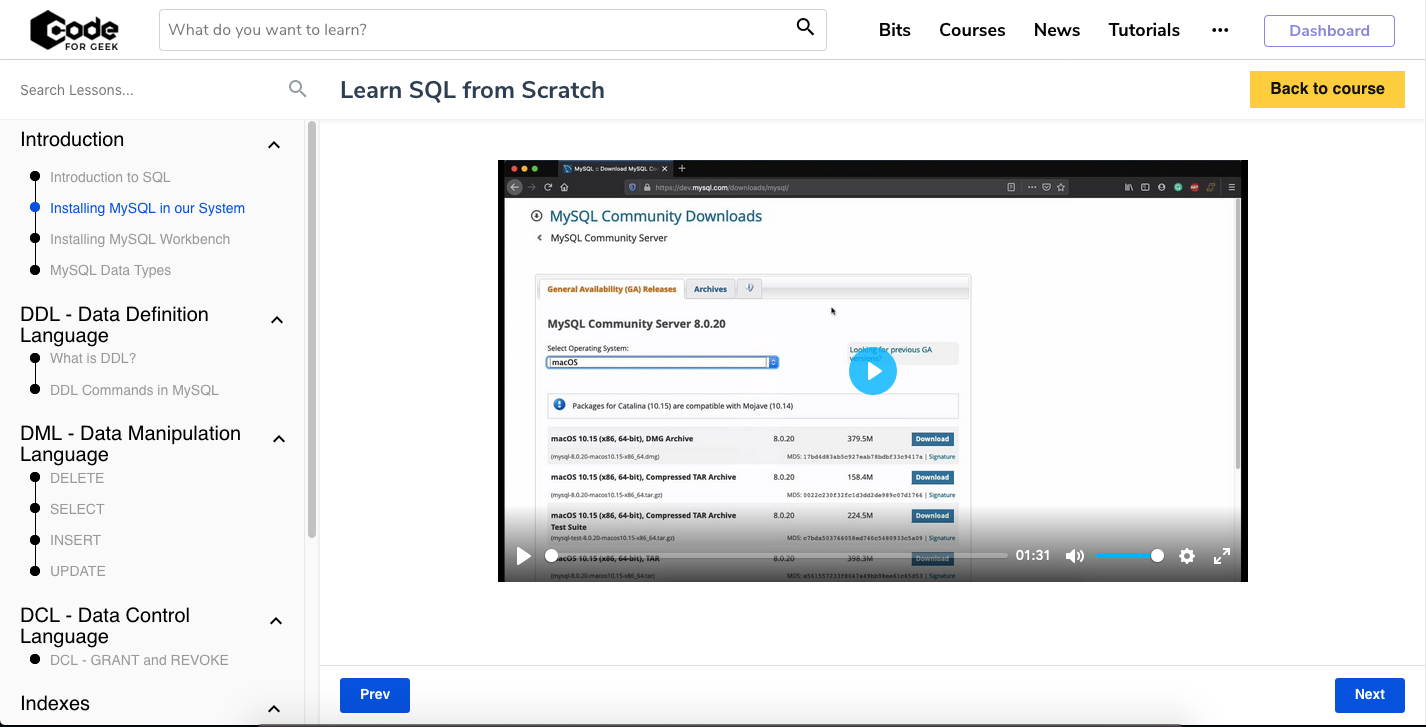Click the 01:31 video duration
The height and width of the screenshot is (727, 1426).
pos(1033,555)
